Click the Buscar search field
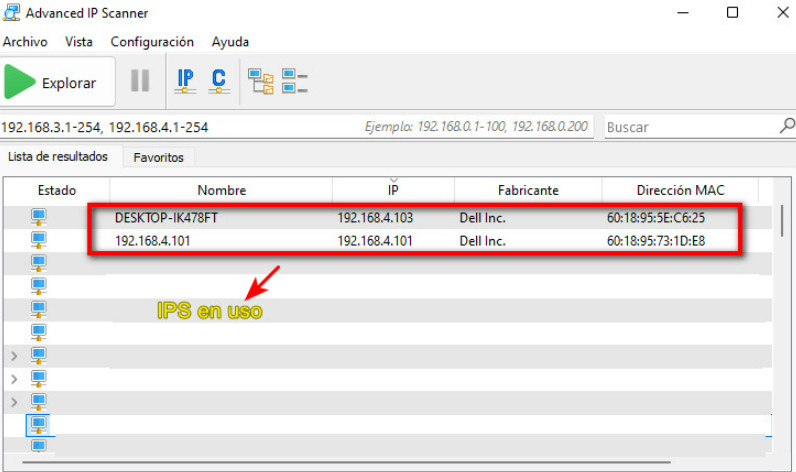This screenshot has height=472, width=796. 690,127
